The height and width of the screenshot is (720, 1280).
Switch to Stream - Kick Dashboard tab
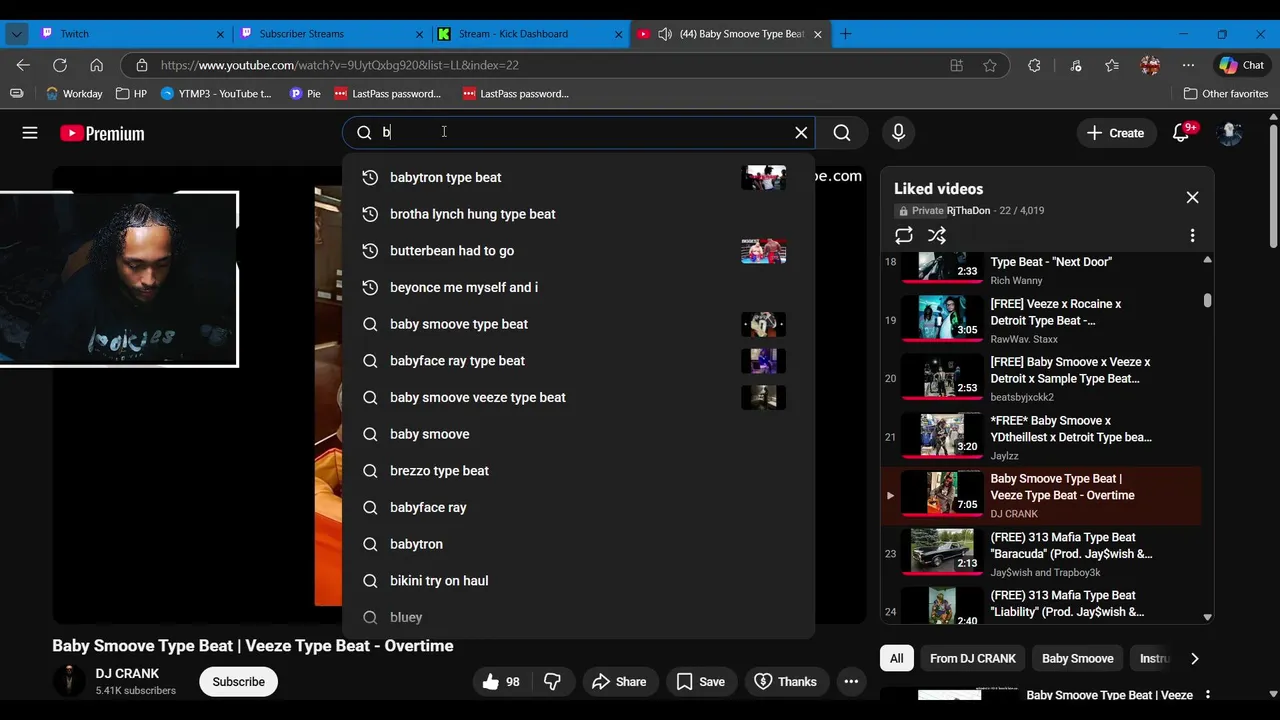pos(530,34)
